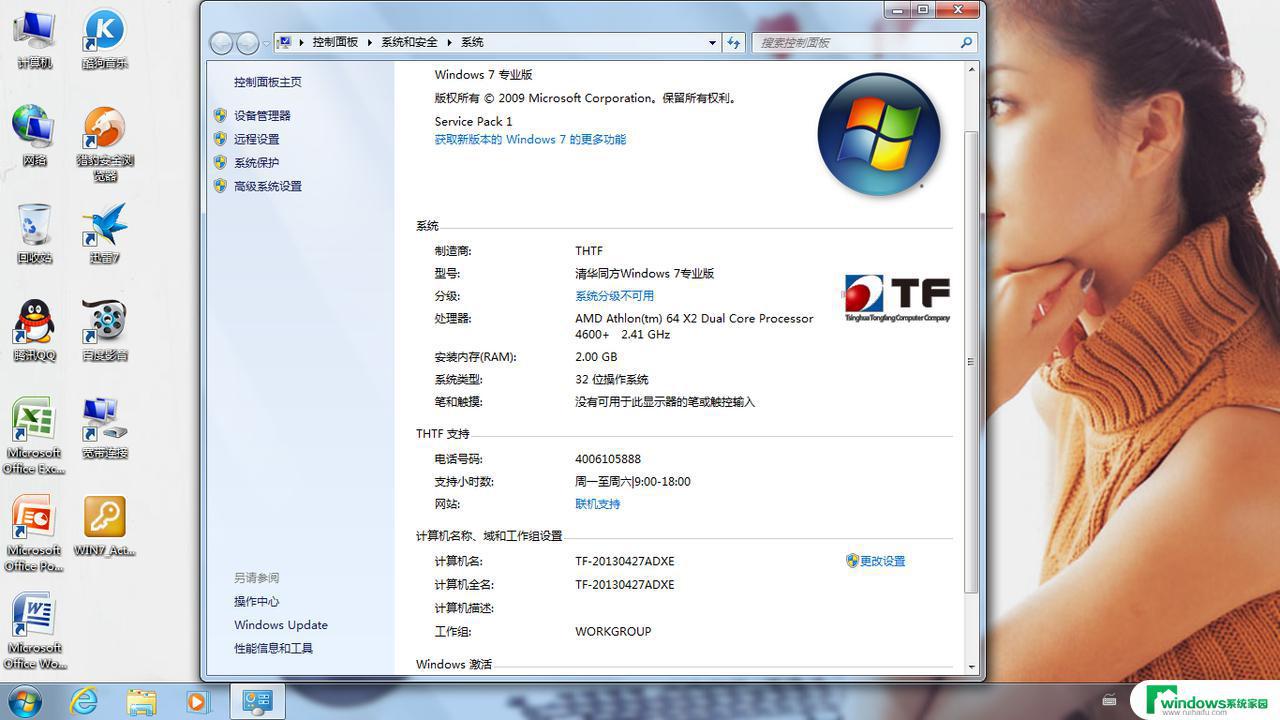Image resolution: width=1280 pixels, height=720 pixels.
Task: Click the 系统分级不可用 rating link
Action: [614, 296]
